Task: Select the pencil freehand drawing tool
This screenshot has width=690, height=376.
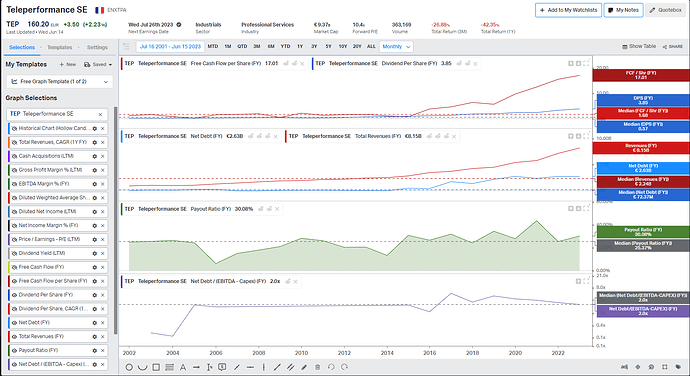Action: tap(304, 367)
